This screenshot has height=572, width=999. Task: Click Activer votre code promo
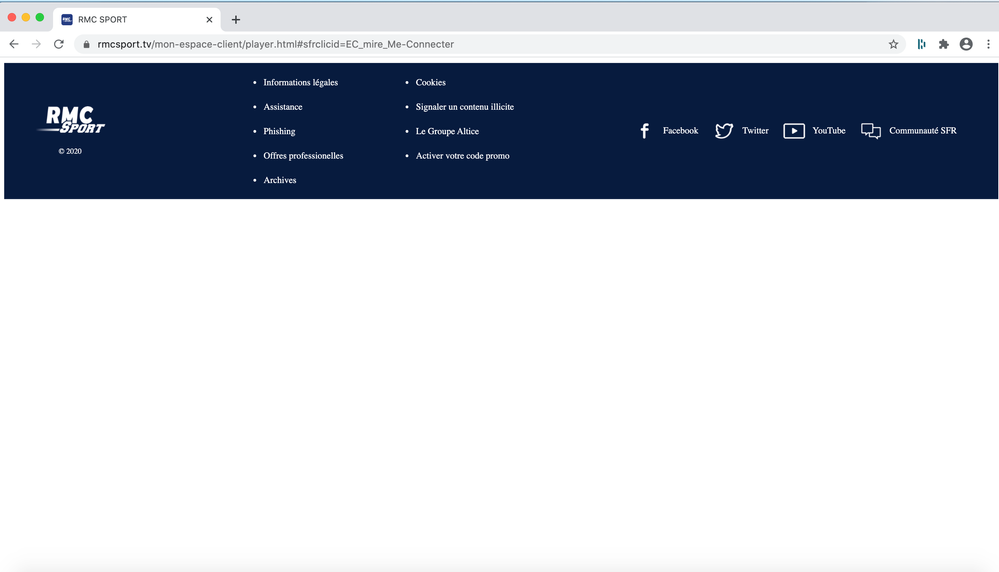click(x=462, y=156)
